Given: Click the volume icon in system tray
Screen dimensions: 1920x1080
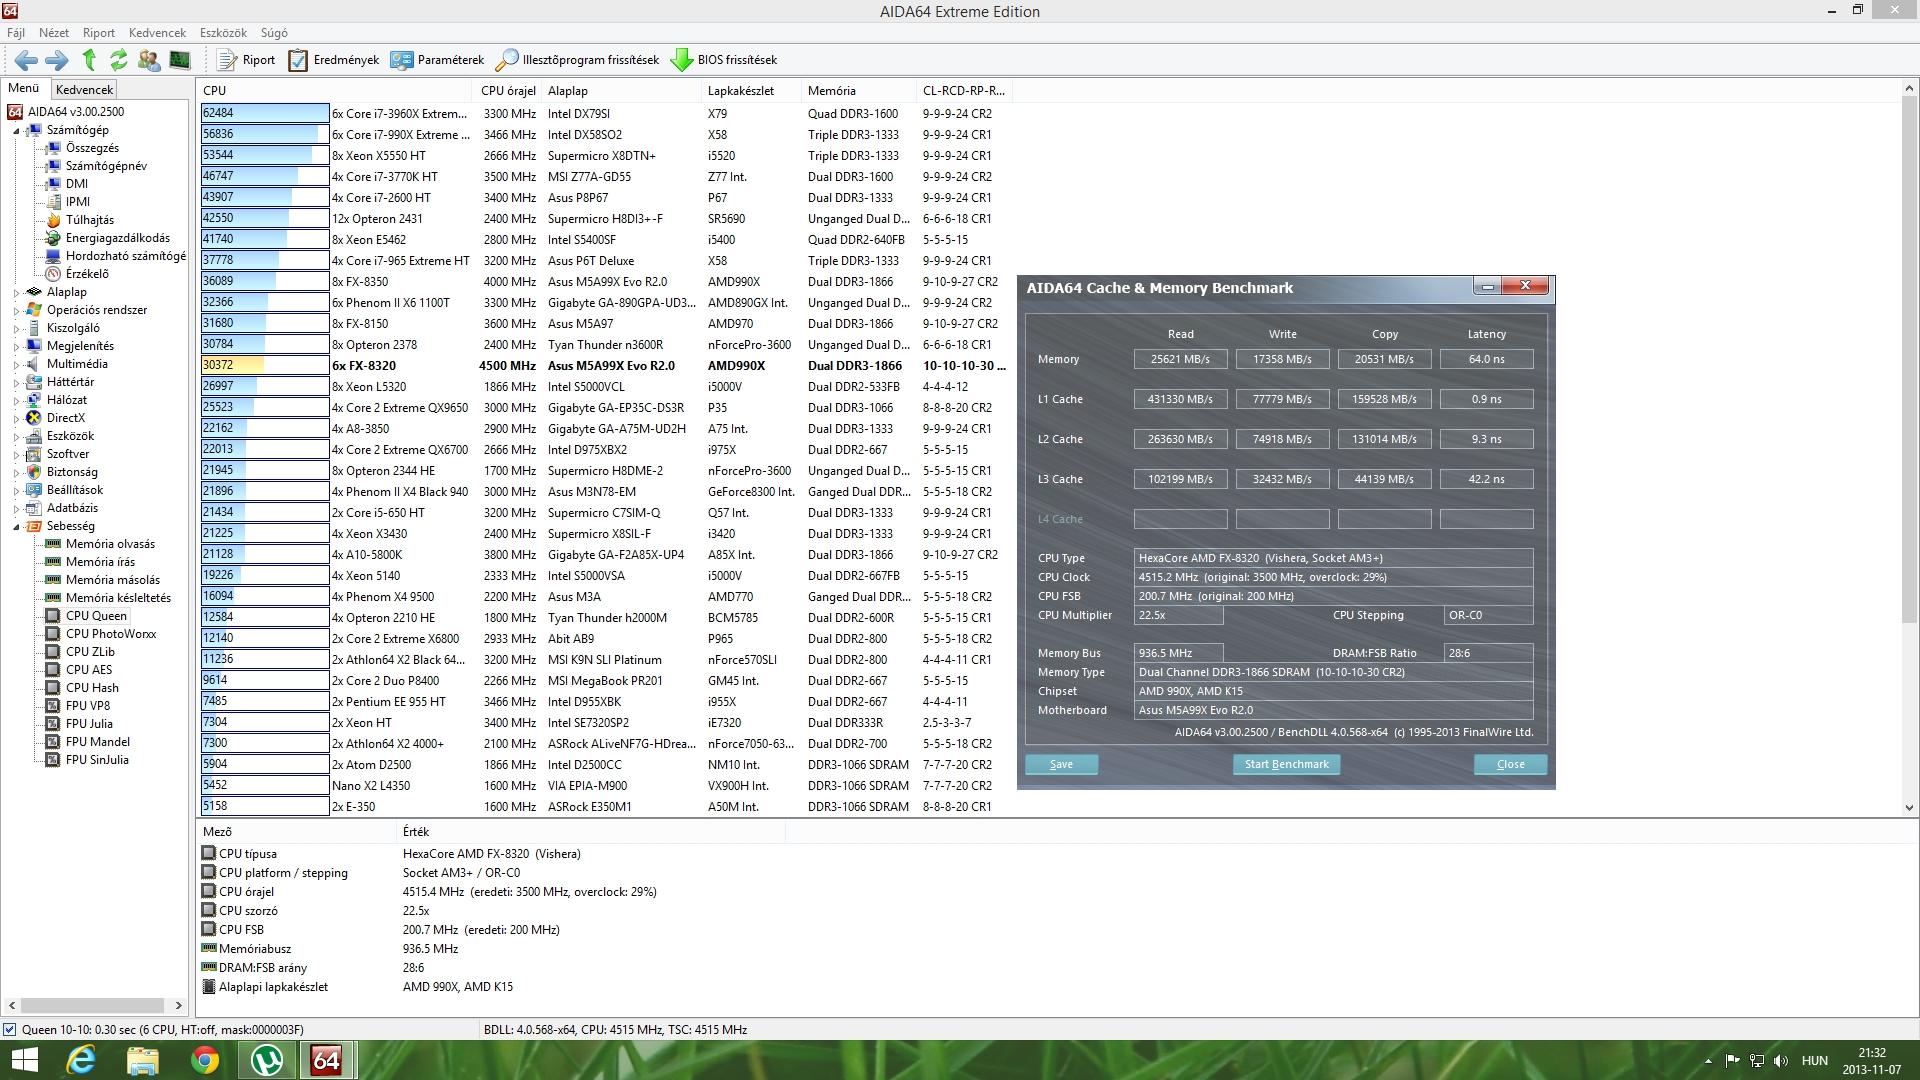Looking at the screenshot, I should (x=1781, y=1061).
